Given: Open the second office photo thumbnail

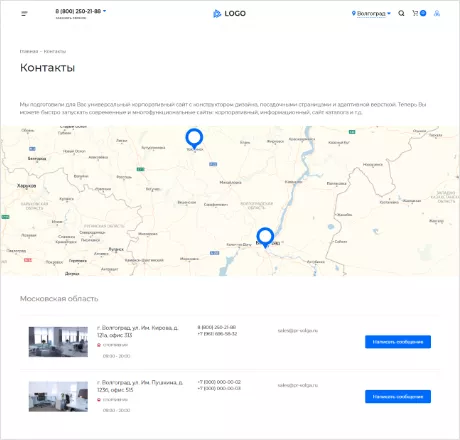Looking at the screenshot, I should [x=58, y=396].
